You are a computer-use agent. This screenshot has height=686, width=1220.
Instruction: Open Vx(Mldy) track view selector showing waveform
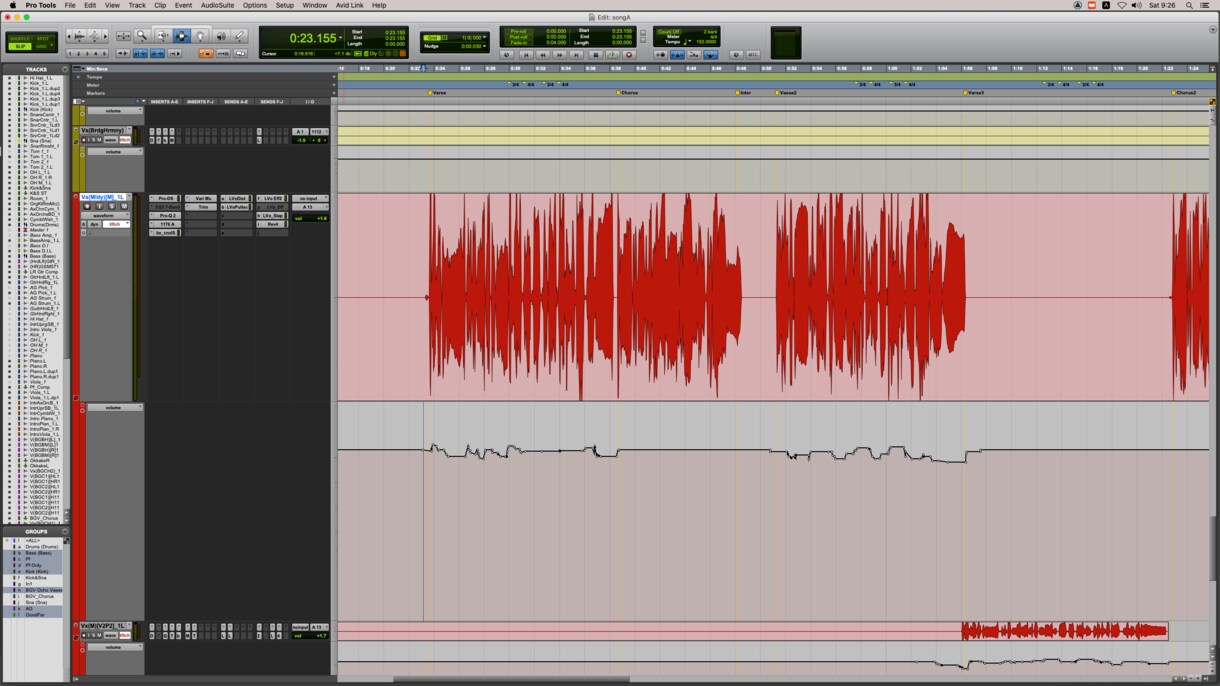click(105, 215)
